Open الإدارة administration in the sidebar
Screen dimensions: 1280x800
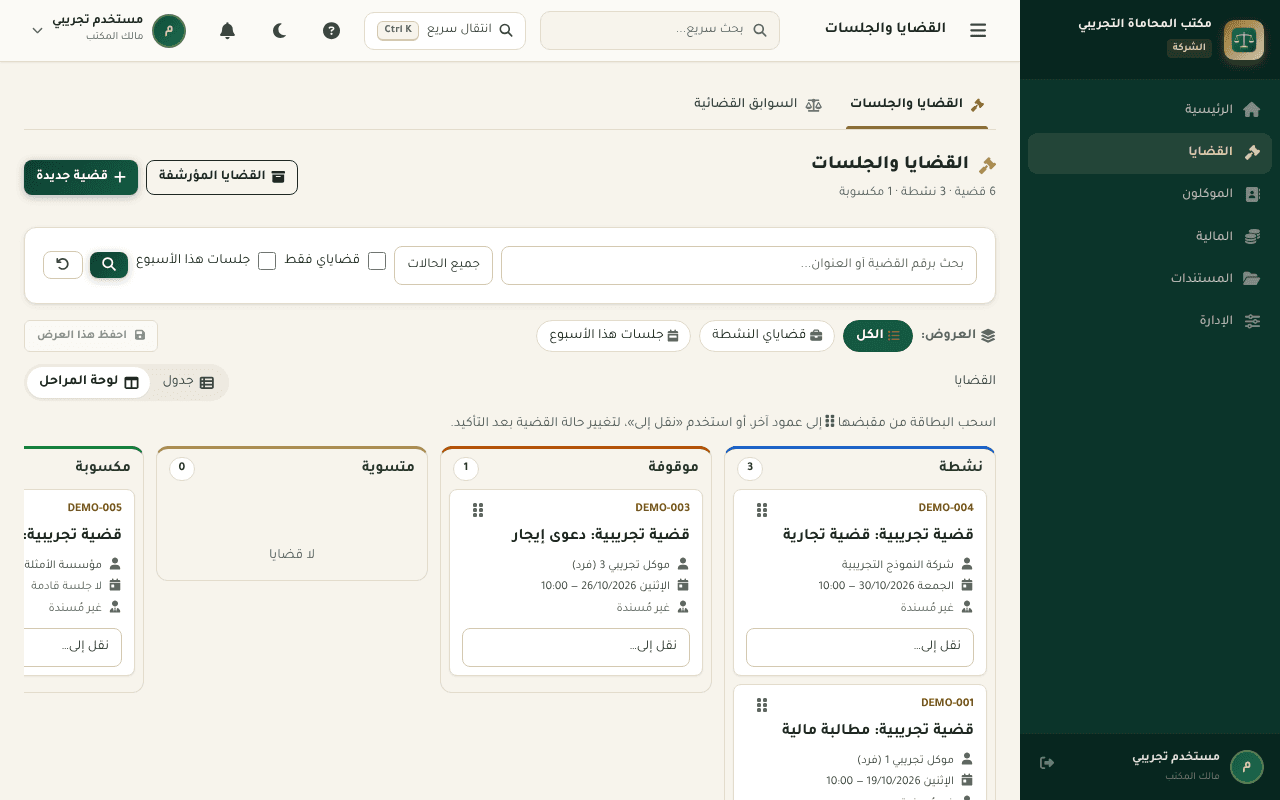point(1150,321)
